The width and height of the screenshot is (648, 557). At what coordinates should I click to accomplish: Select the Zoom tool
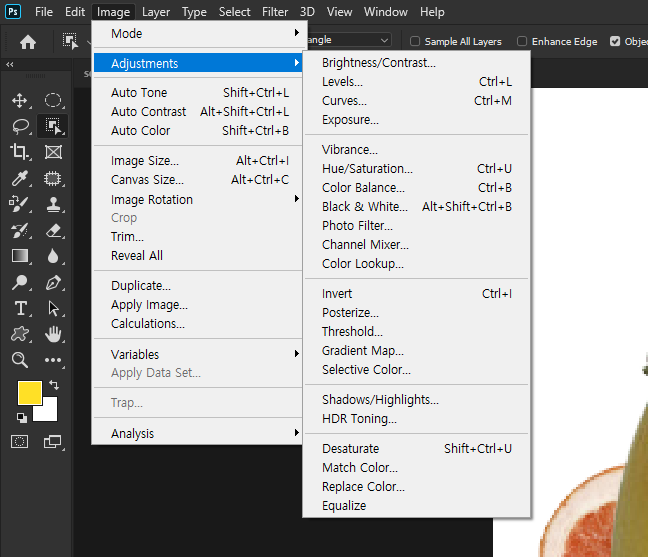pyautogui.click(x=19, y=360)
